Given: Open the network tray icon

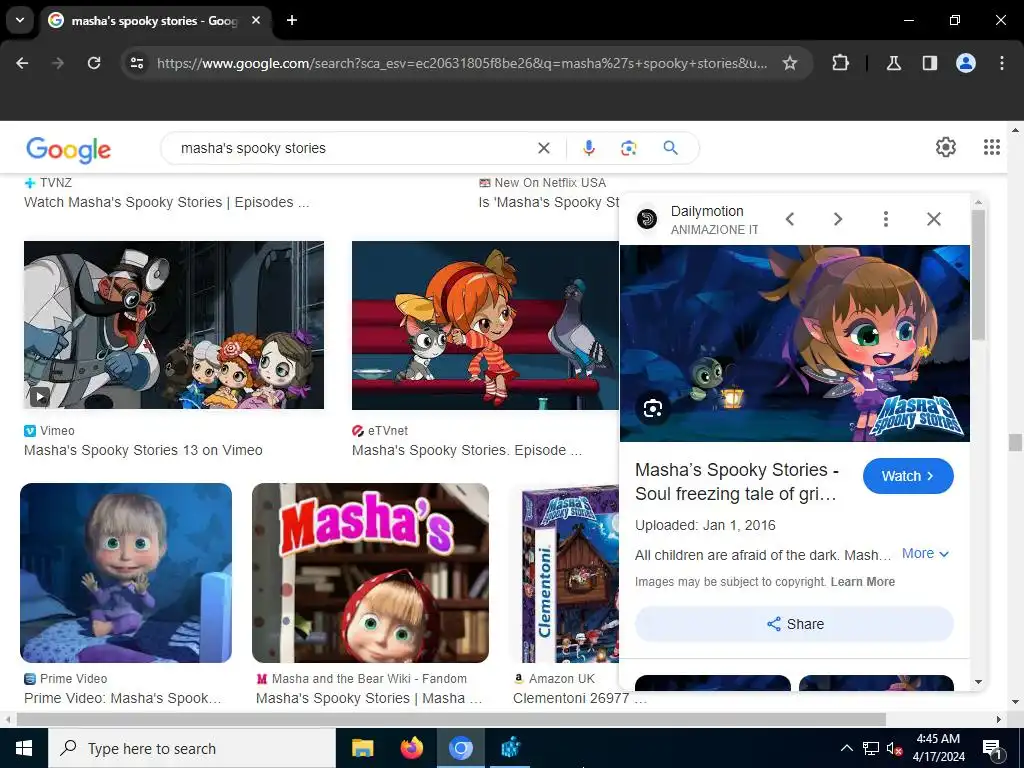Looking at the screenshot, I should click(871, 748).
